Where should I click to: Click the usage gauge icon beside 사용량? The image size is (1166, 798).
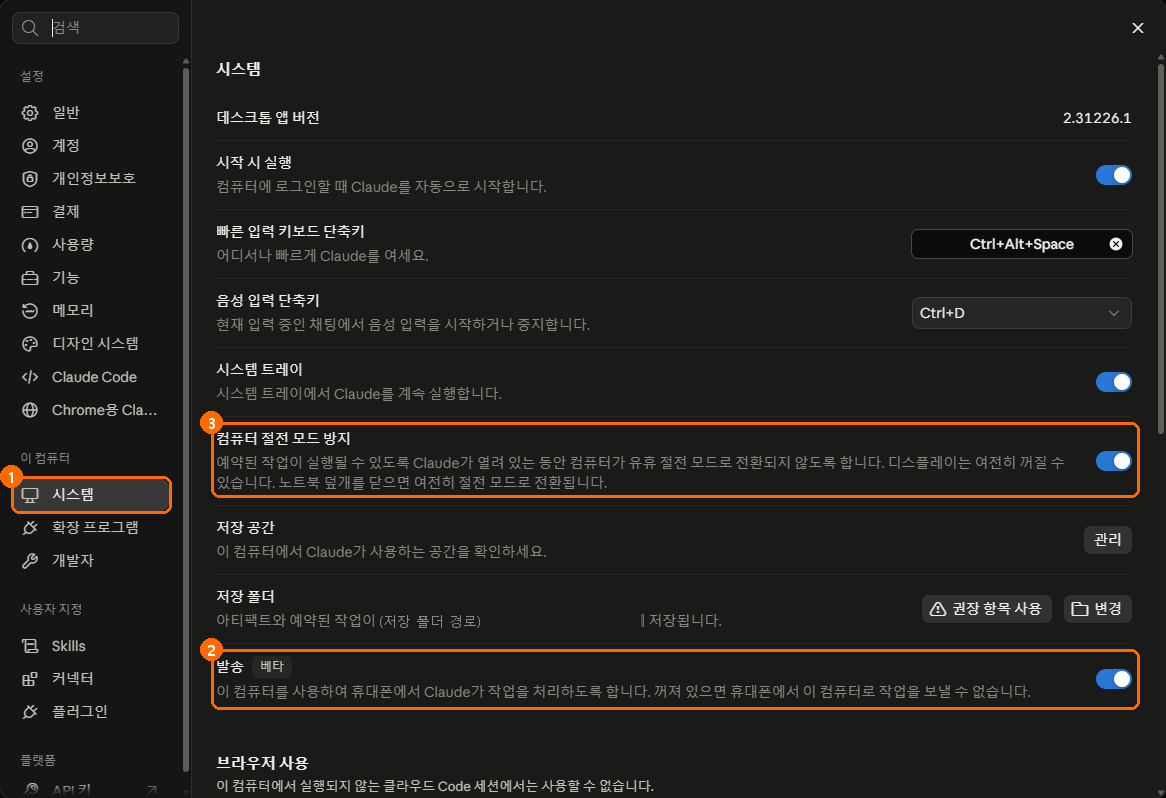[x=30, y=245]
